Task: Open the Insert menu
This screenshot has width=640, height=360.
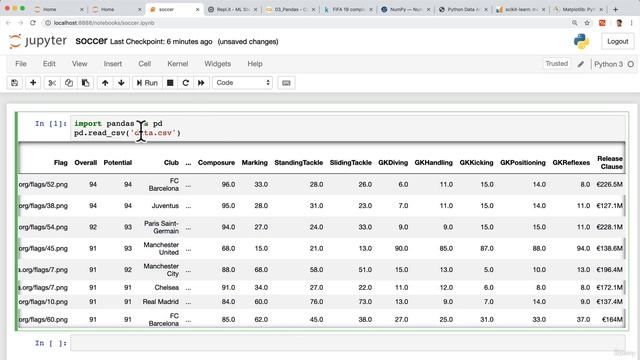Action: [113, 64]
